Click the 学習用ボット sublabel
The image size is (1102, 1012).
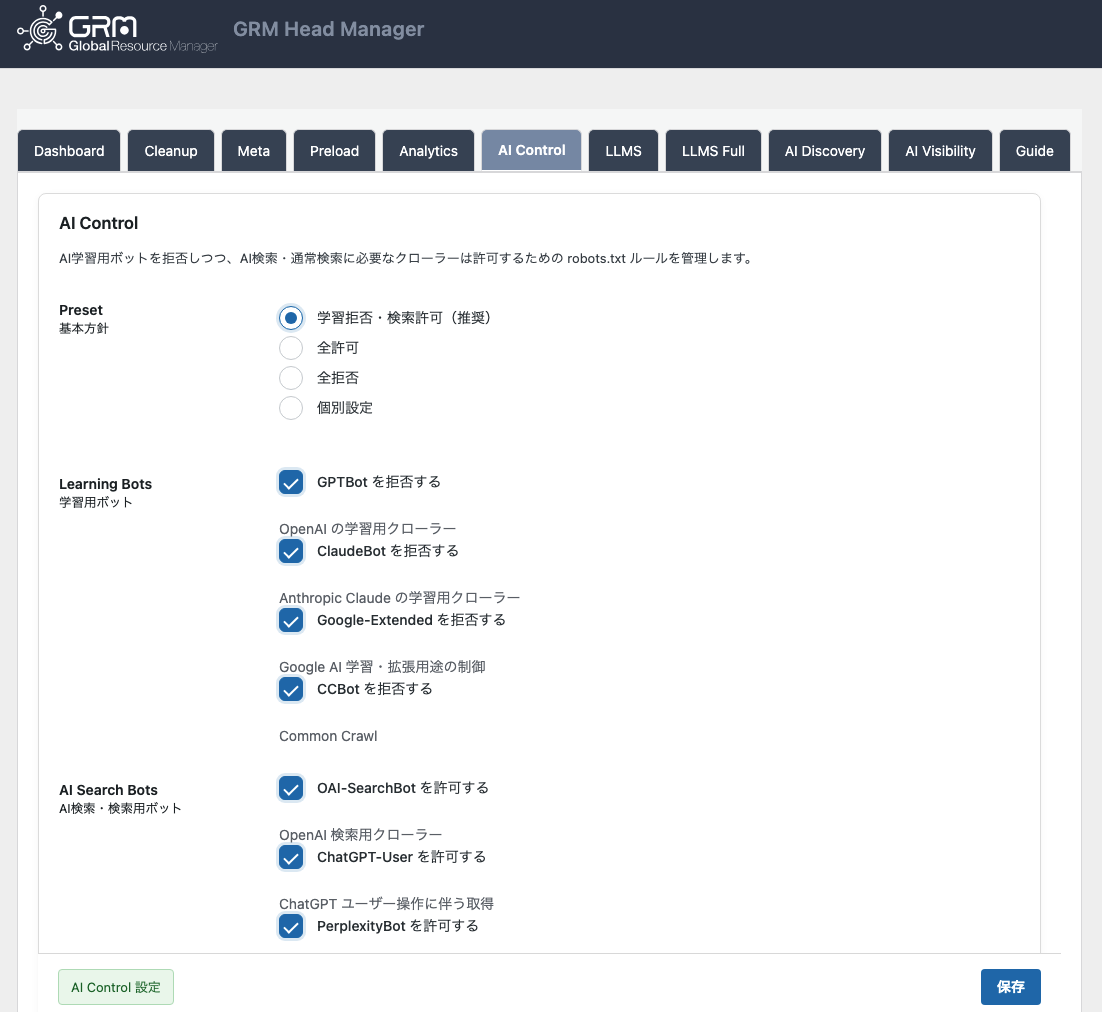pyautogui.click(x=96, y=502)
